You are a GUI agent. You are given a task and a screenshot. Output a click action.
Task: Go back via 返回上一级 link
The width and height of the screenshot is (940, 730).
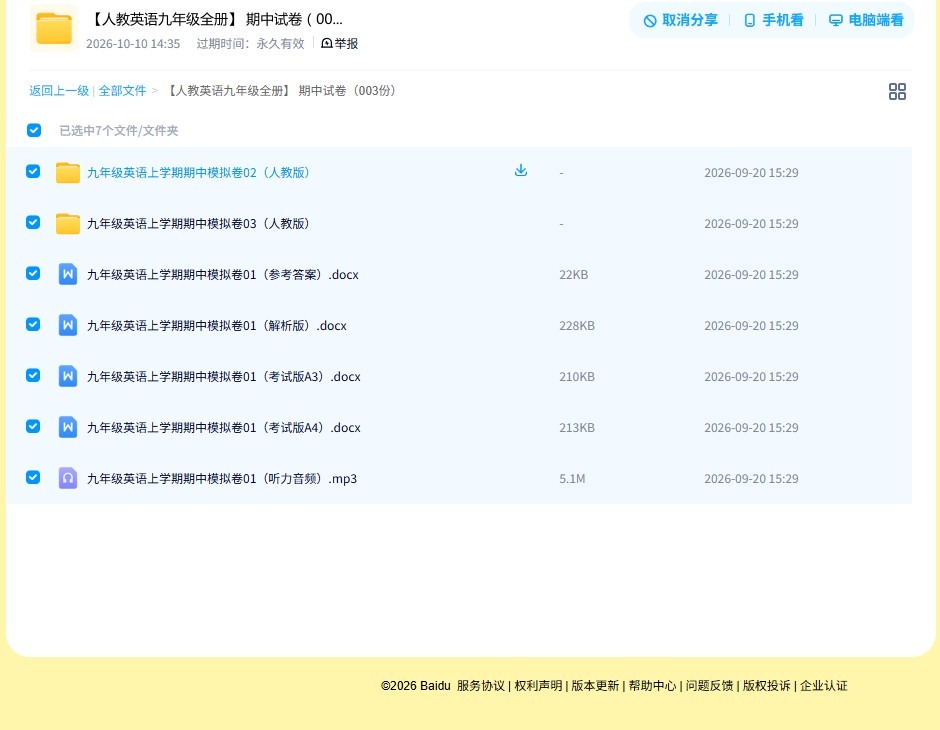point(59,91)
